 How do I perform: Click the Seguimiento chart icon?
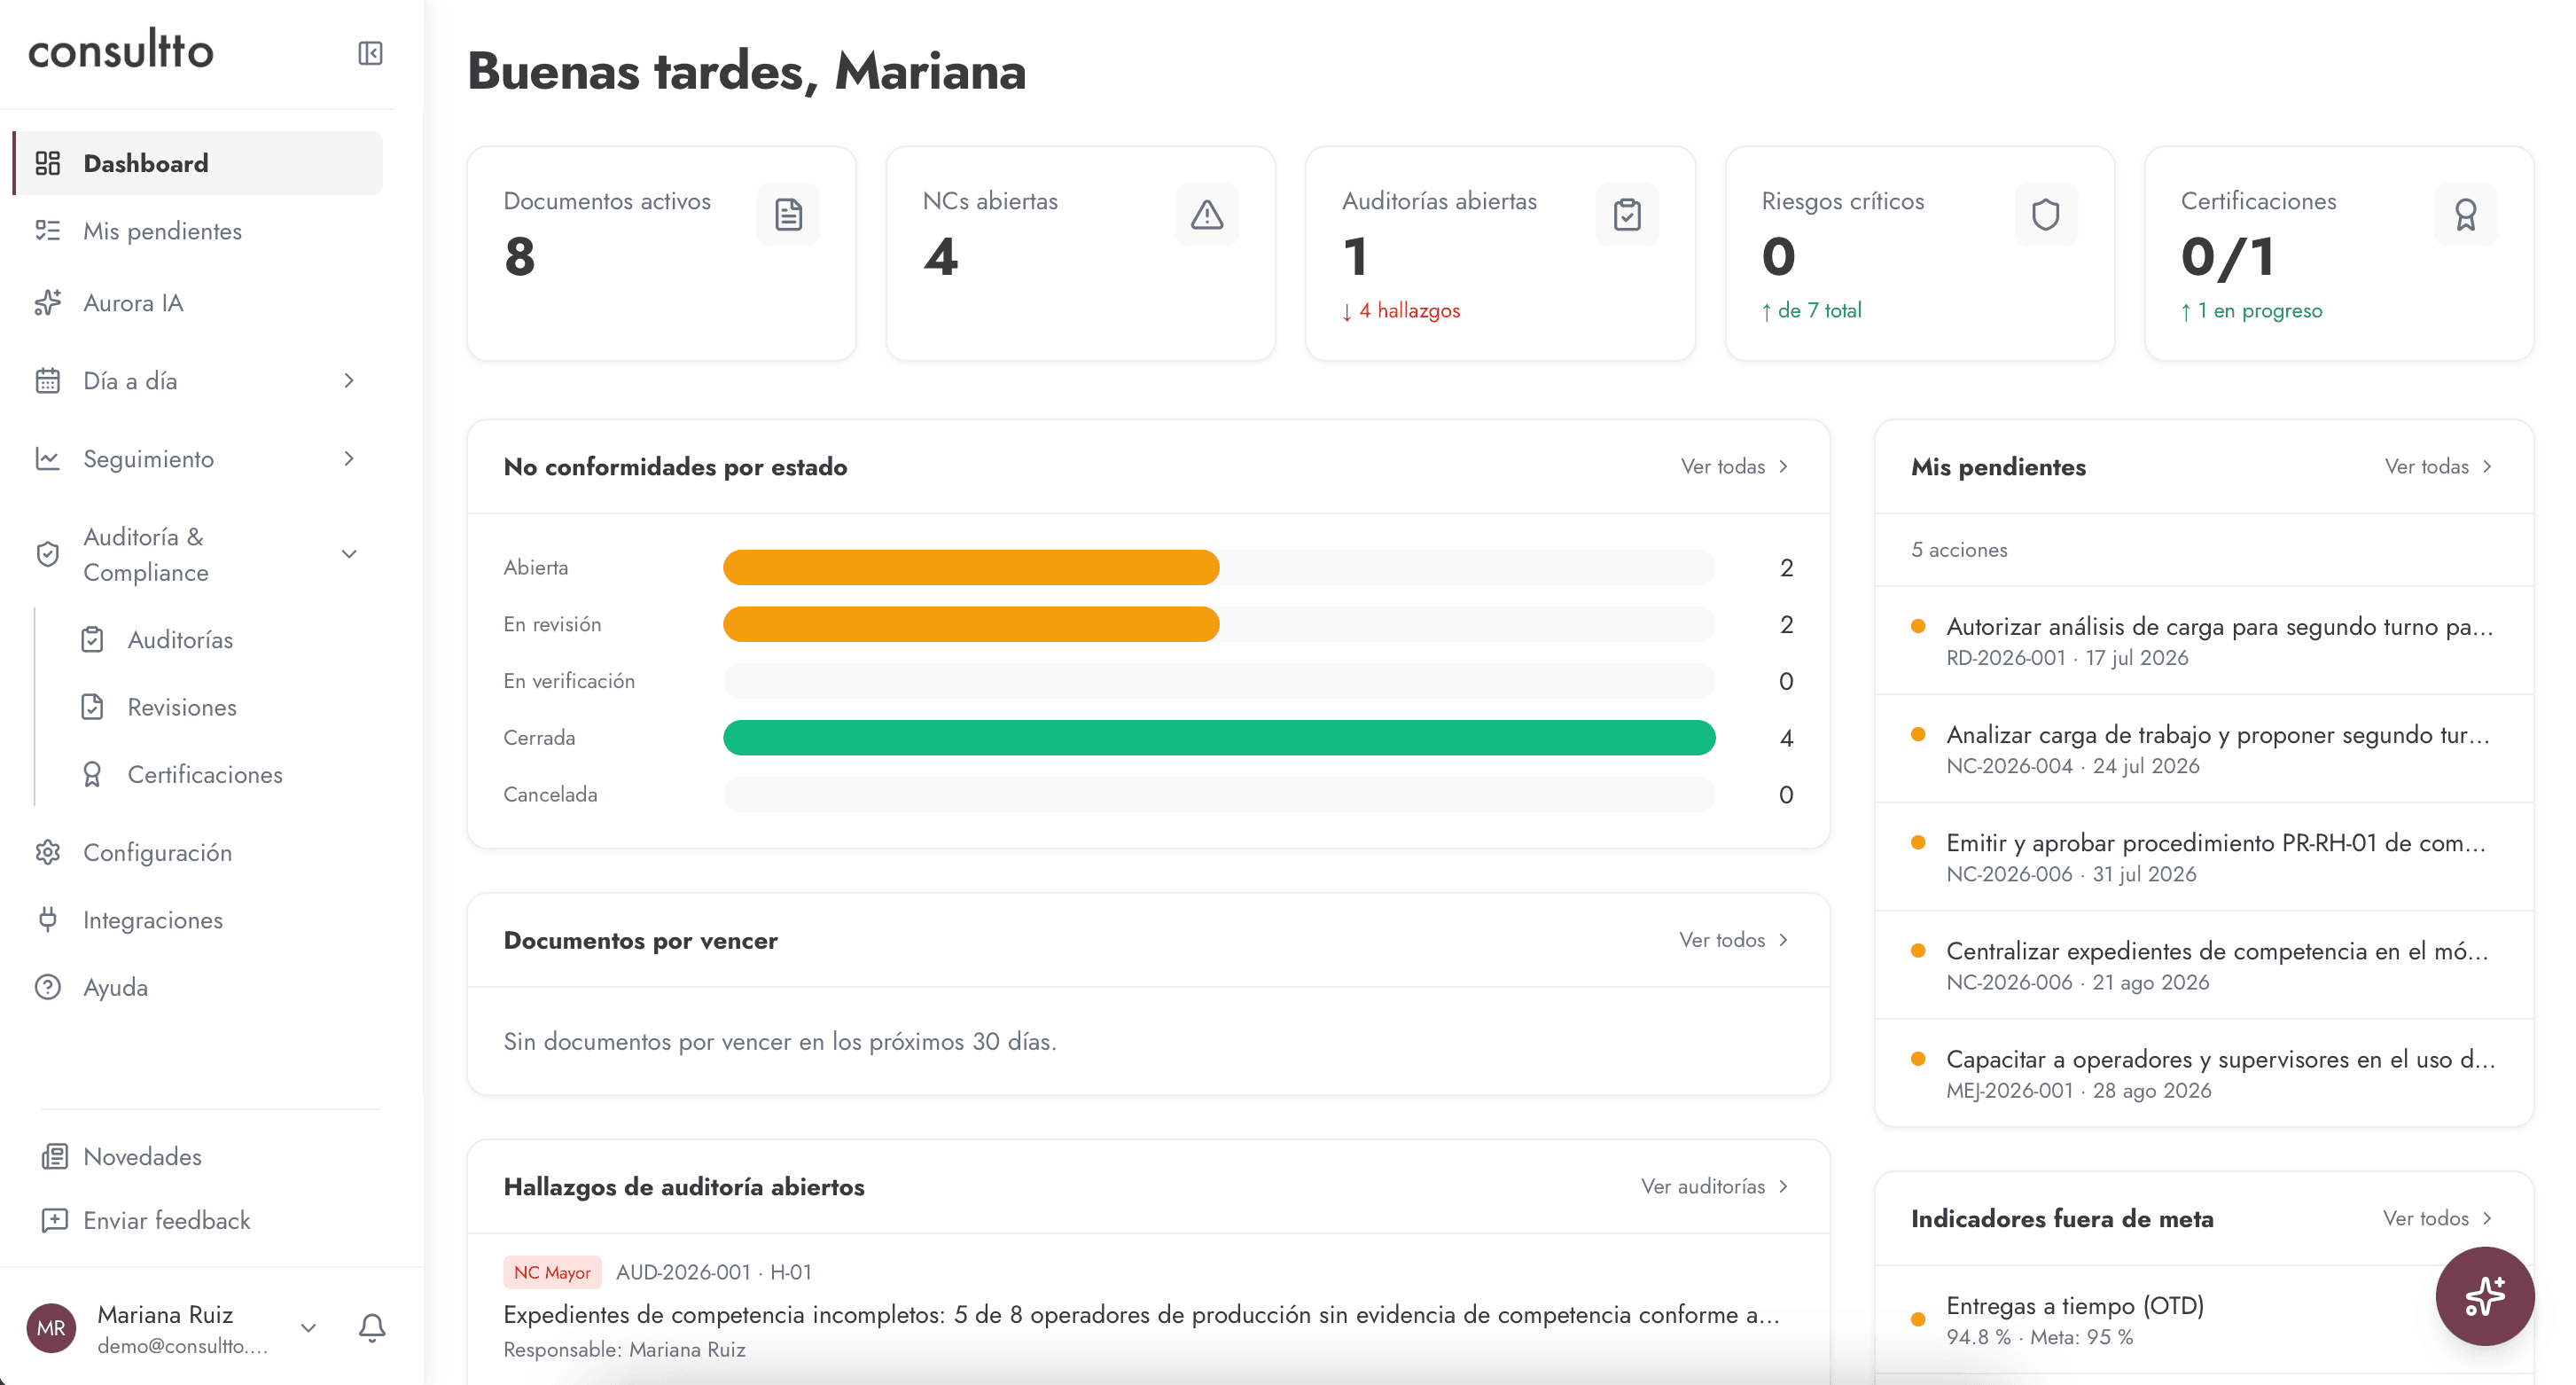tap(48, 459)
